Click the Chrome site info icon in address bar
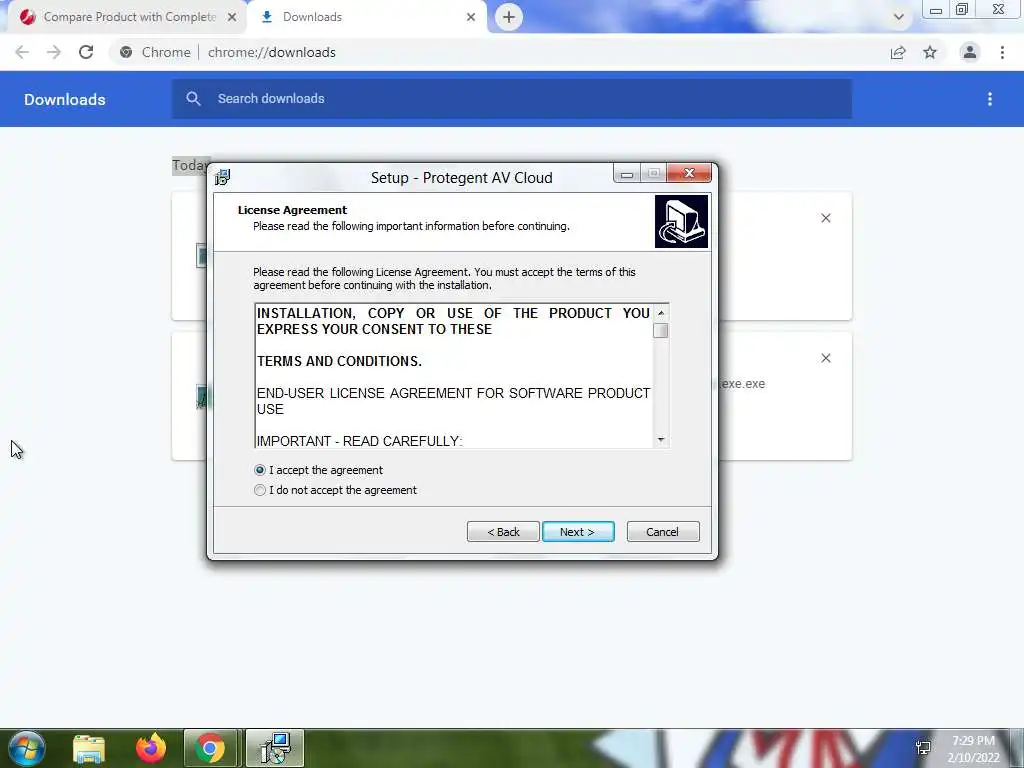Screen dimensions: 1024x768 click(x=126, y=52)
